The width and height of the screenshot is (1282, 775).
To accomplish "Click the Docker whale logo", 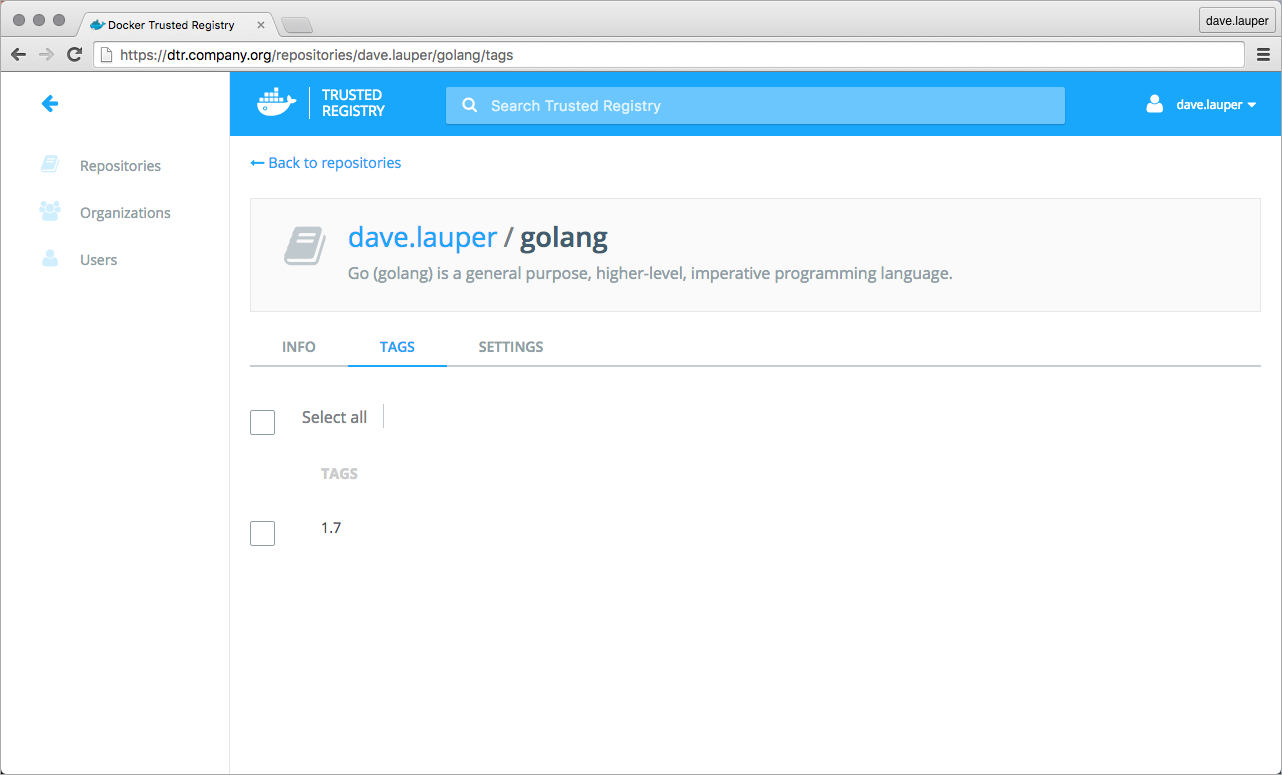I will (x=277, y=103).
